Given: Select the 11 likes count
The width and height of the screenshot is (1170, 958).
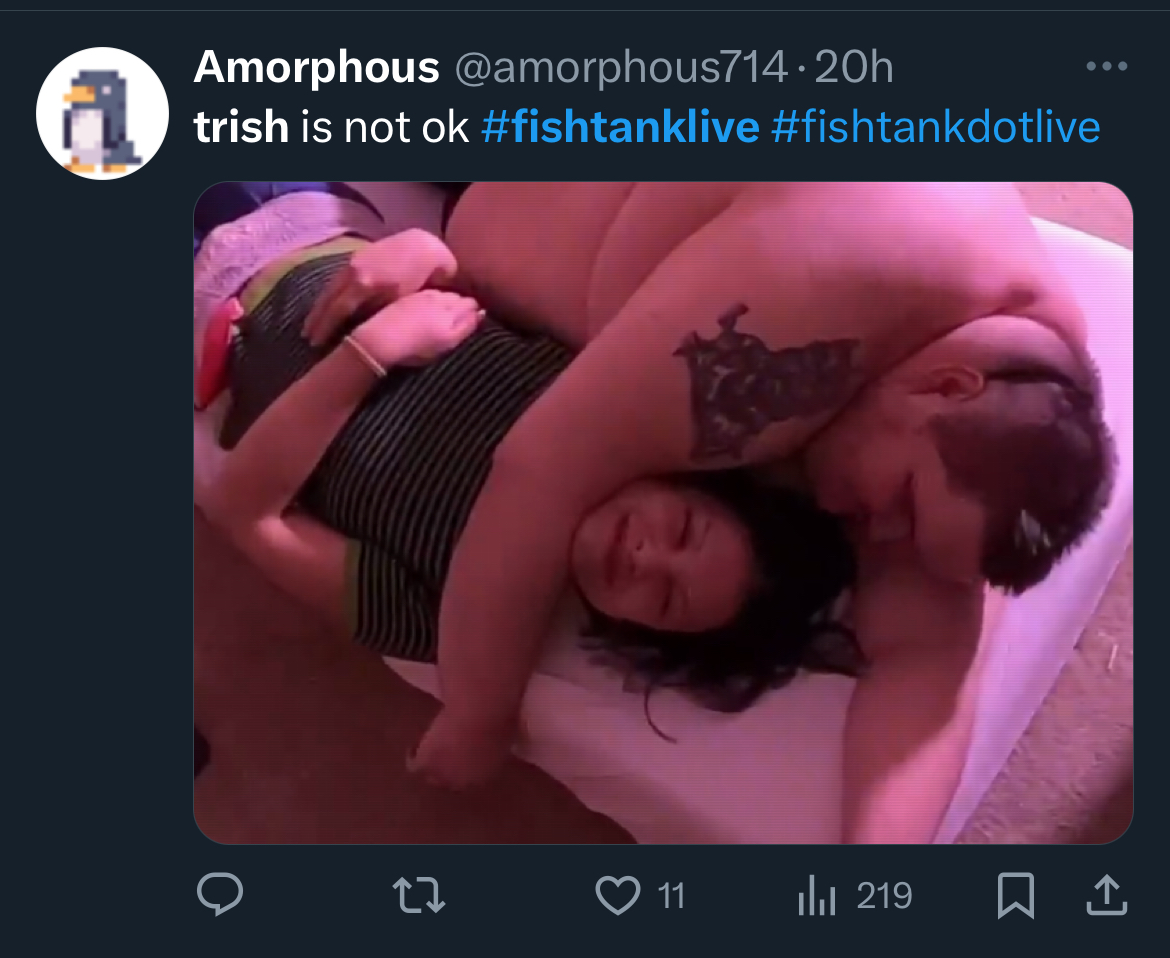Looking at the screenshot, I should (671, 895).
